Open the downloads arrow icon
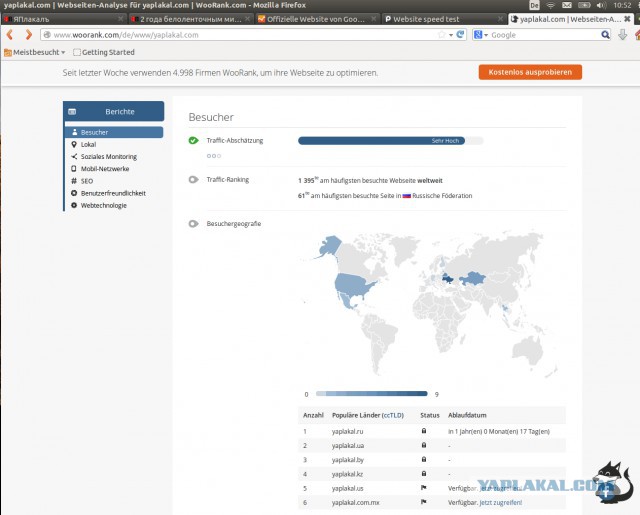Screen dimensions: 640x515 tap(622, 35)
